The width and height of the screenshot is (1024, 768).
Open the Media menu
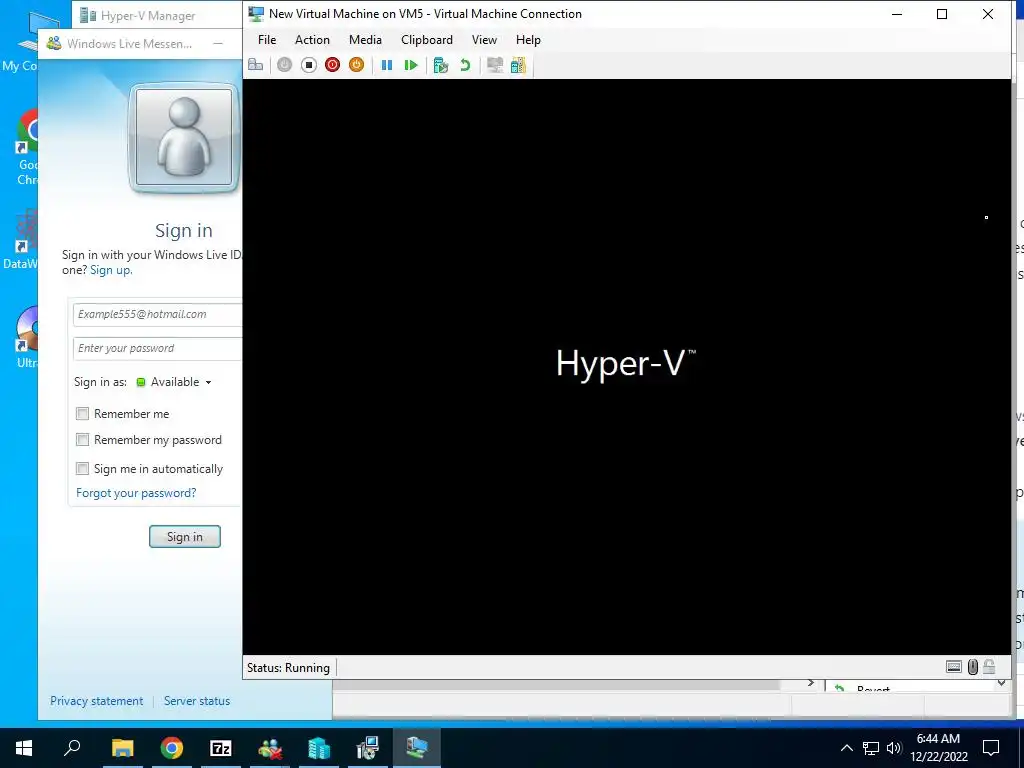click(365, 40)
